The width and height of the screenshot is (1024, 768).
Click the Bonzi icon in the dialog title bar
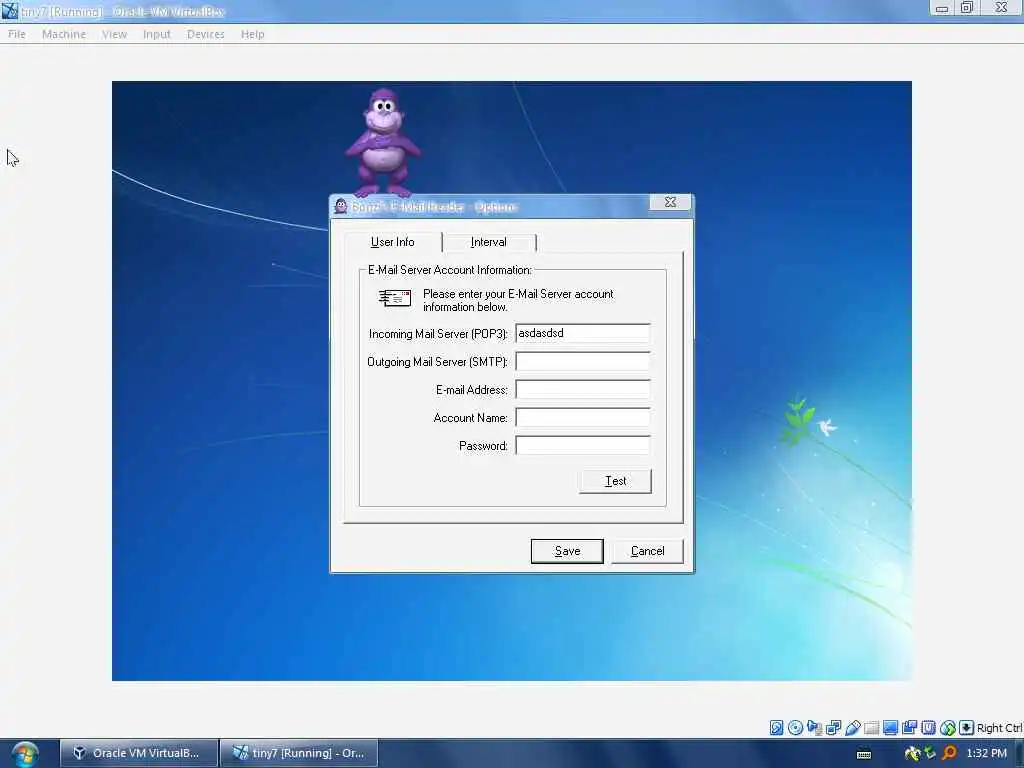[340, 206]
